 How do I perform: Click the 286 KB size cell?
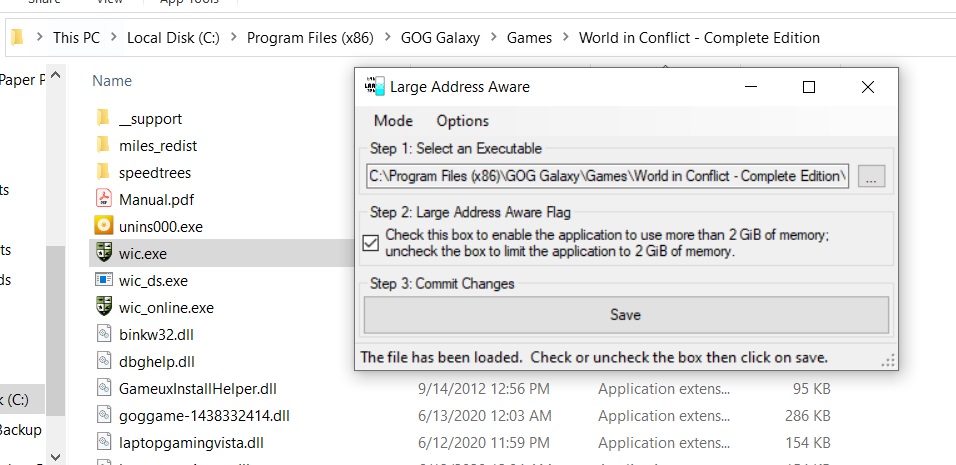click(x=807, y=416)
